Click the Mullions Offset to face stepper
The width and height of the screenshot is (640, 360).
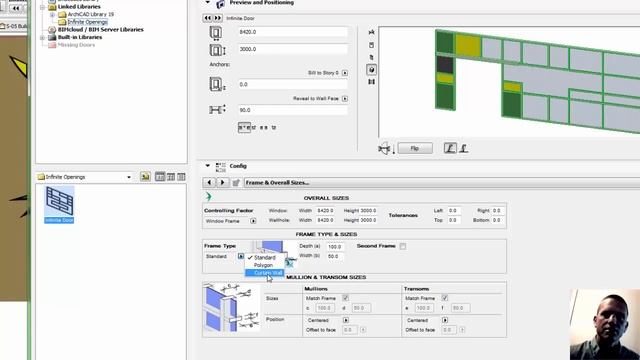[x=363, y=329]
